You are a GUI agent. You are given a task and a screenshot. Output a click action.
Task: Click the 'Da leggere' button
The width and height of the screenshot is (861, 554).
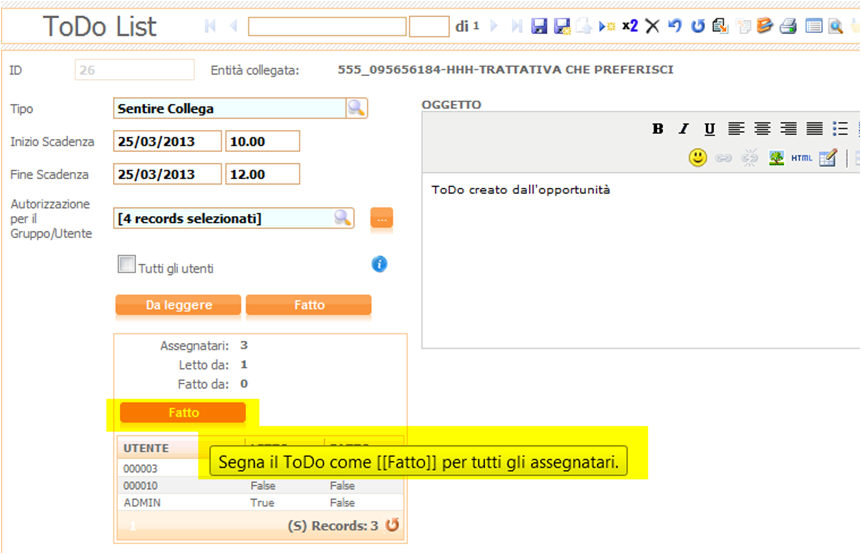coord(178,305)
